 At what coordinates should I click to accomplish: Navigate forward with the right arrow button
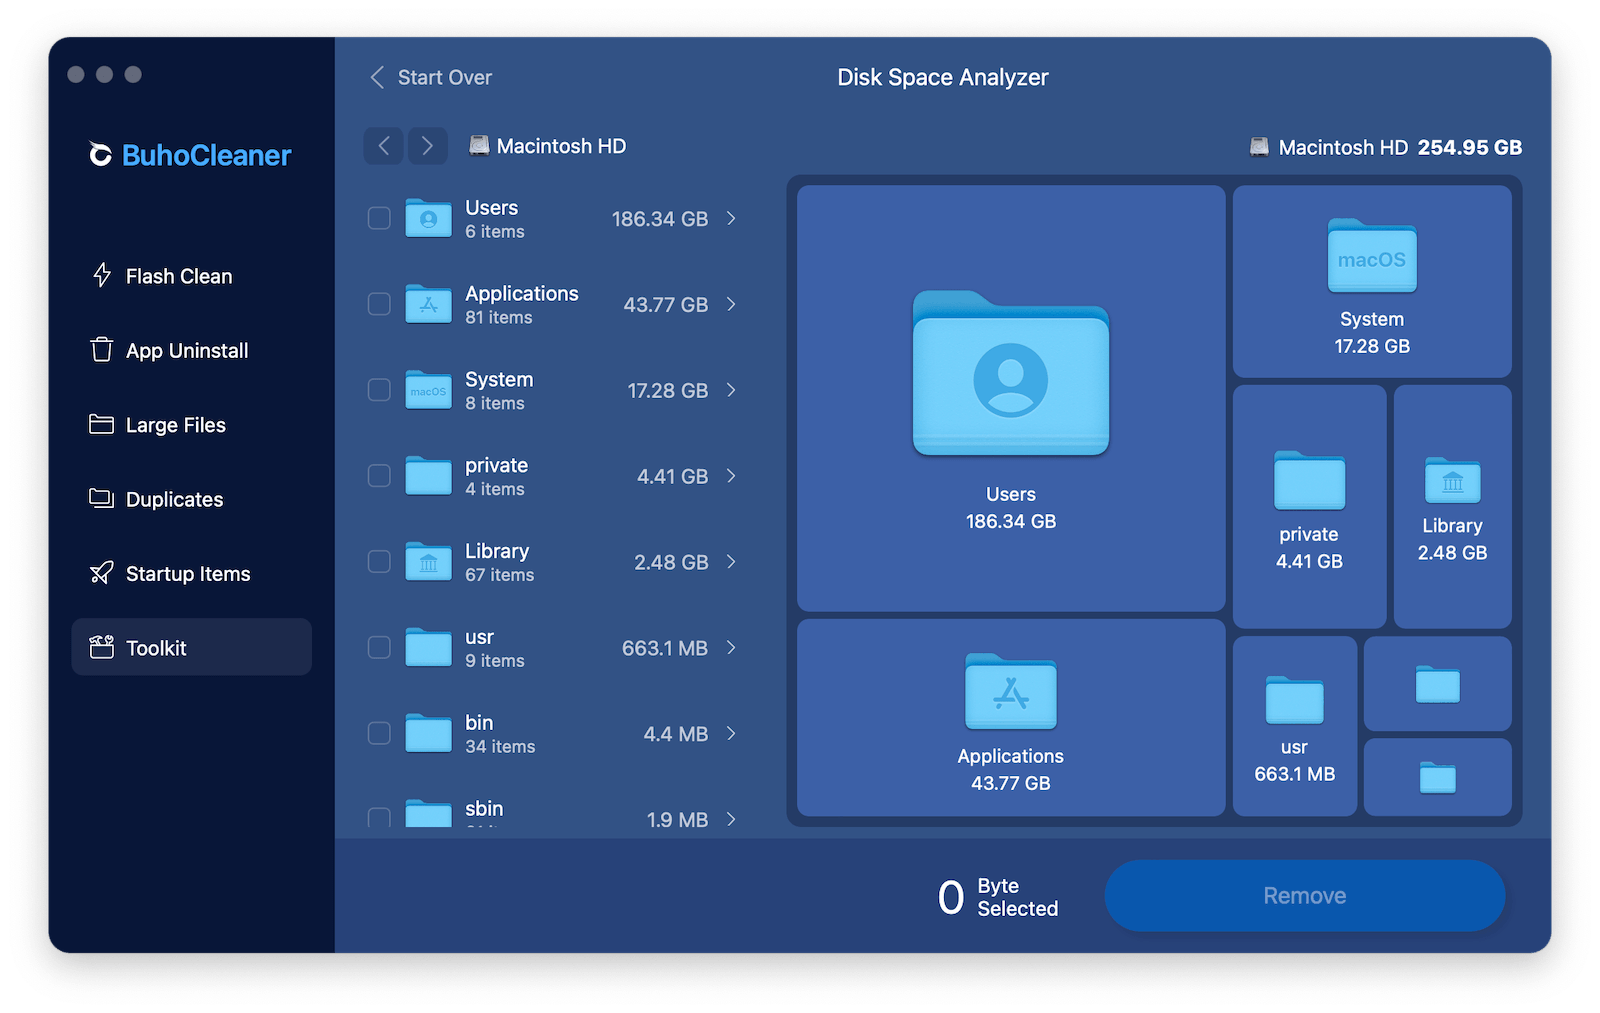coord(427,146)
